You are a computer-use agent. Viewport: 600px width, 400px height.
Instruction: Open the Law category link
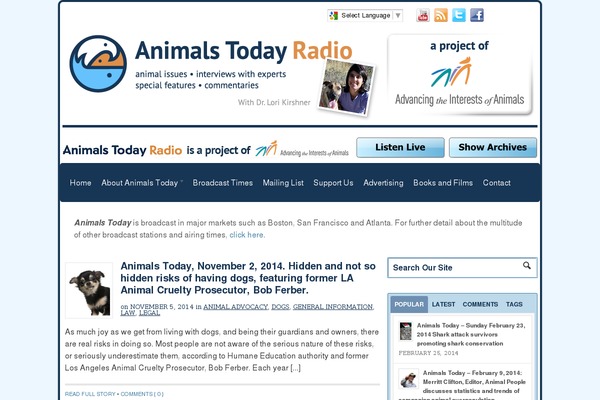click(x=128, y=313)
